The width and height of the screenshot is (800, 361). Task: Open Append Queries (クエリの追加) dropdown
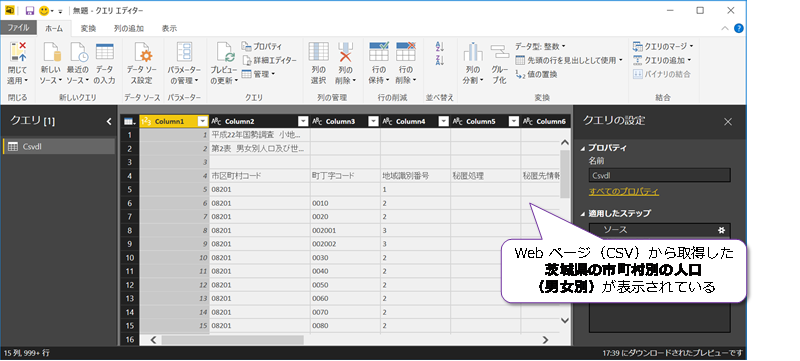(662, 60)
